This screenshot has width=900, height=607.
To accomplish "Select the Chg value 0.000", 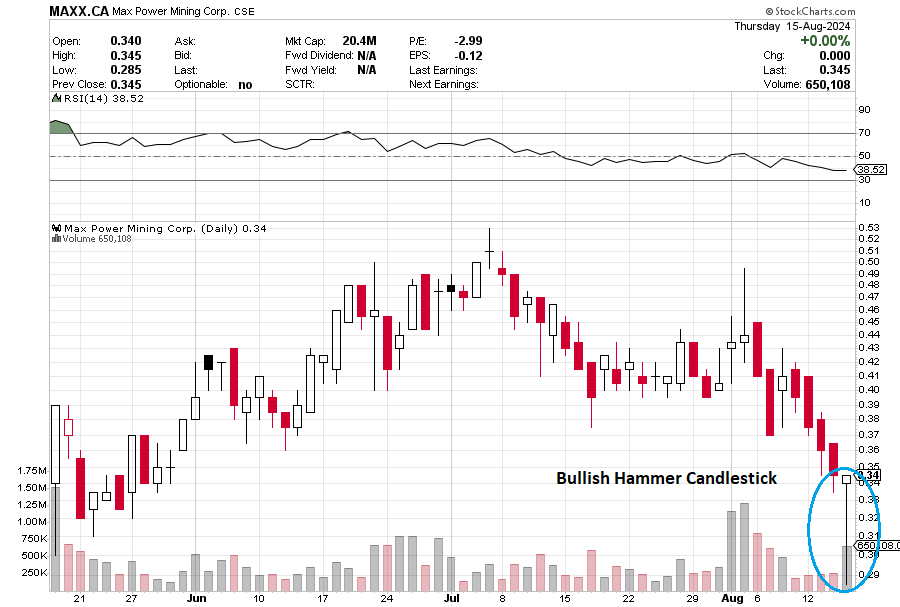I will pos(835,56).
